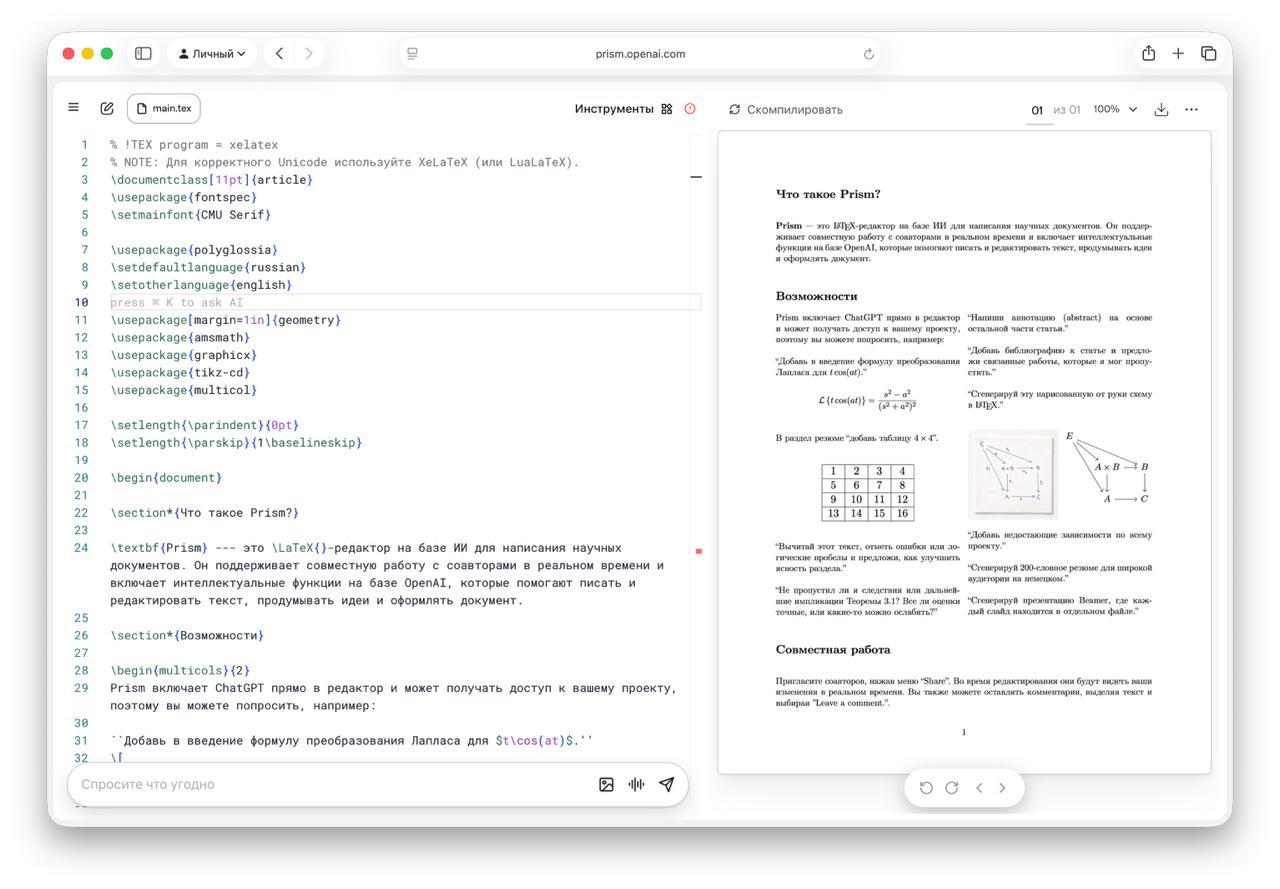
Task: Send the AI prompt message
Action: pos(666,785)
